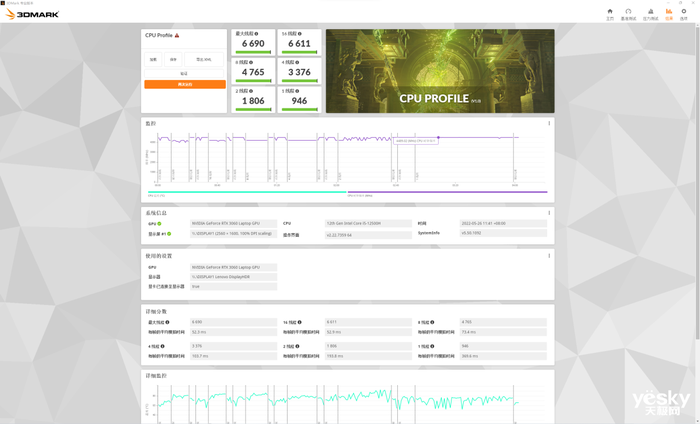Click info icon on 1 thread 946 card
Image resolution: width=700 pixels, height=424 pixels.
[297, 91]
